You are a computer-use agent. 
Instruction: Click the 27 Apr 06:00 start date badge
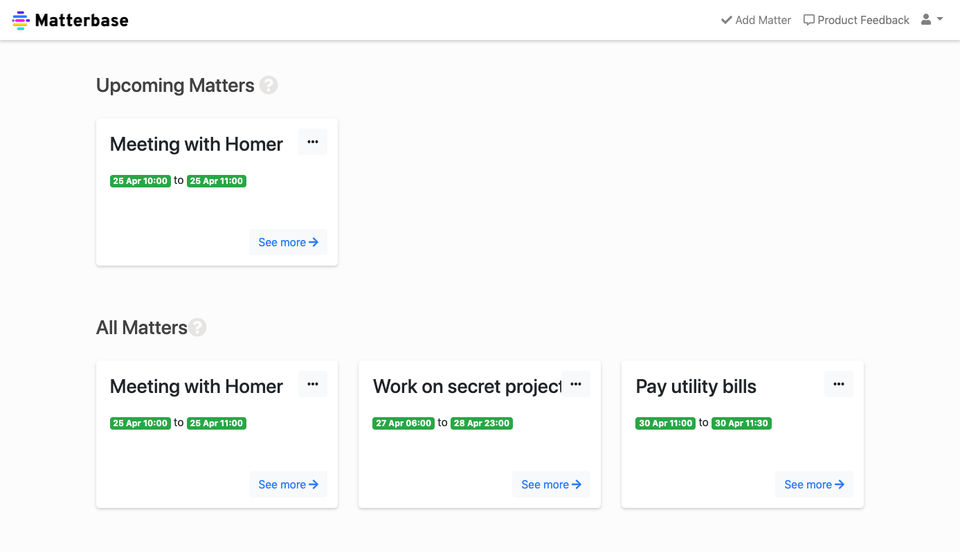click(x=404, y=423)
